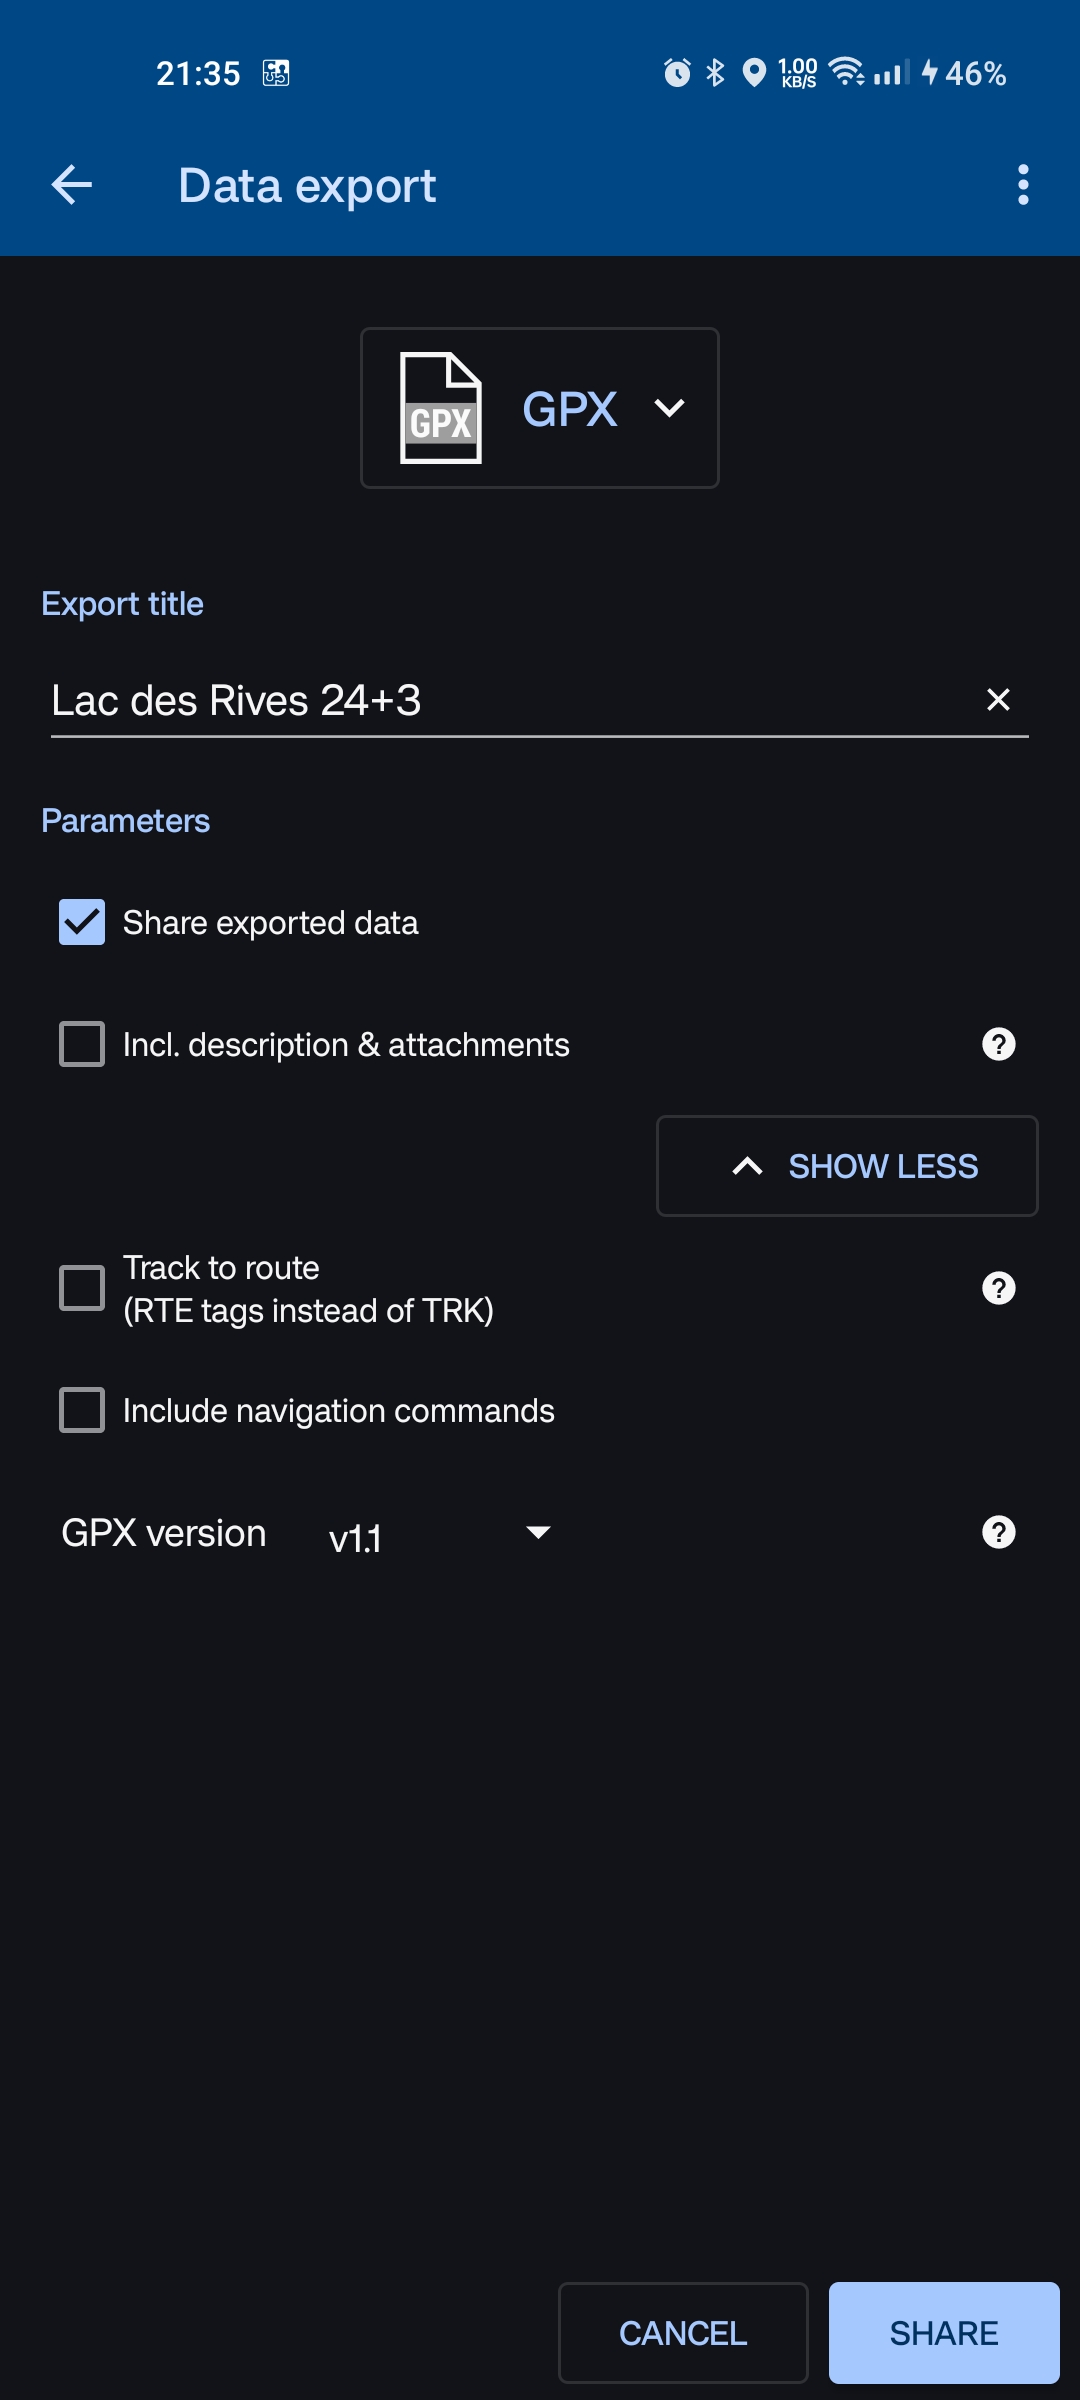Tap the back arrow icon
The height and width of the screenshot is (2400, 1080).
tap(72, 185)
